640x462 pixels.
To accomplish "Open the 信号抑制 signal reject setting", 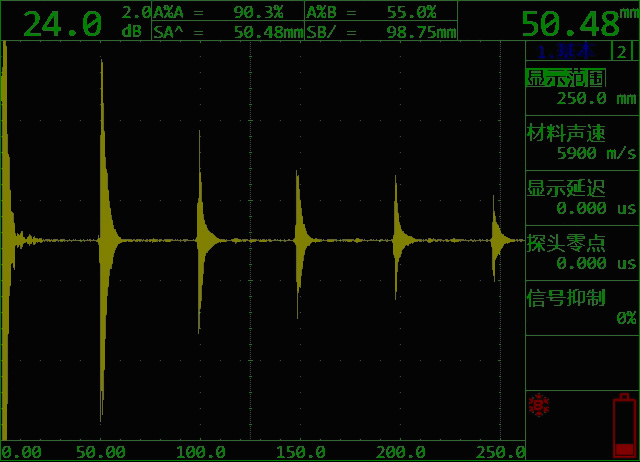I will point(566,298).
